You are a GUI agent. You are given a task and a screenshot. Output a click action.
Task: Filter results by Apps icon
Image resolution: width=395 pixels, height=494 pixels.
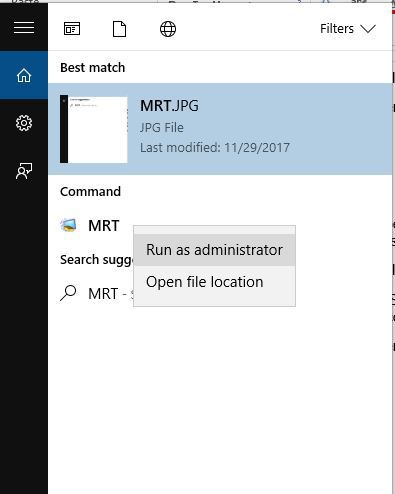(72, 29)
